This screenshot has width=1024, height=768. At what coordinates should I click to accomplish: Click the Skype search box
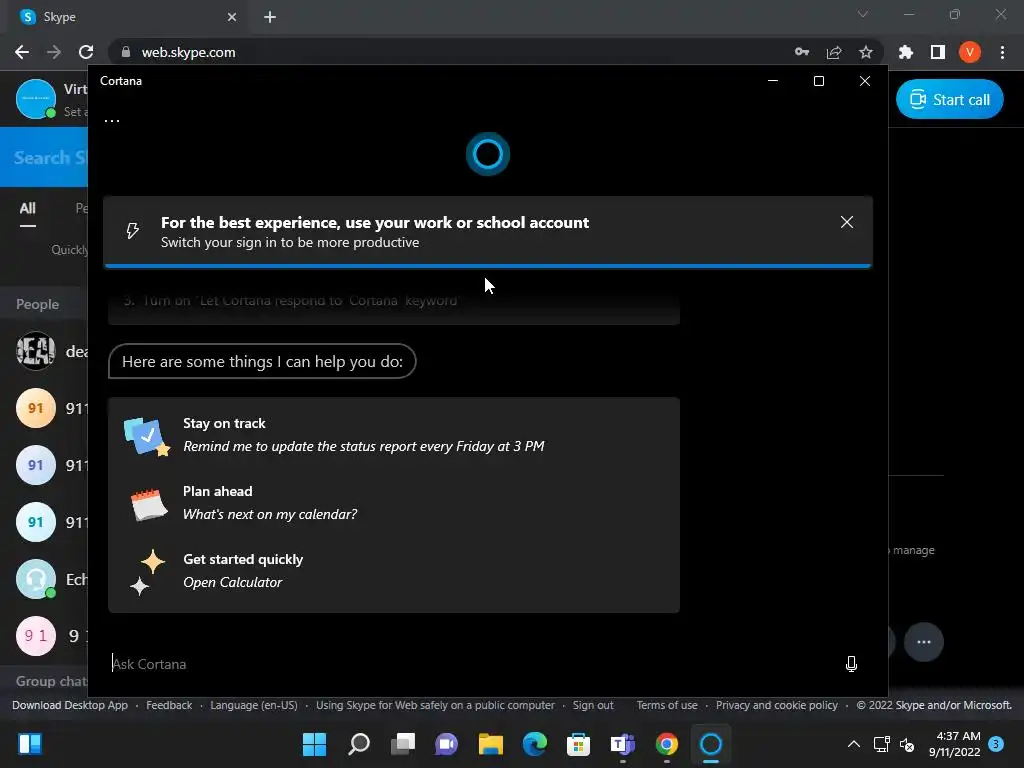coord(44,157)
